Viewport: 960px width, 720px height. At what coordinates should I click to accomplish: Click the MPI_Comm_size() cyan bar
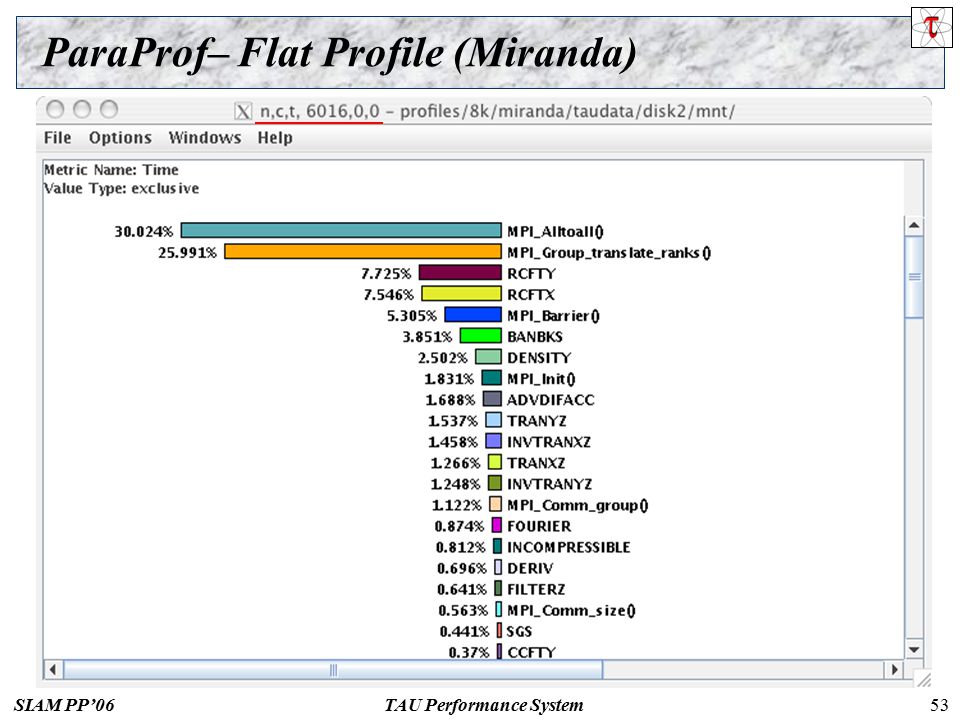pos(499,609)
